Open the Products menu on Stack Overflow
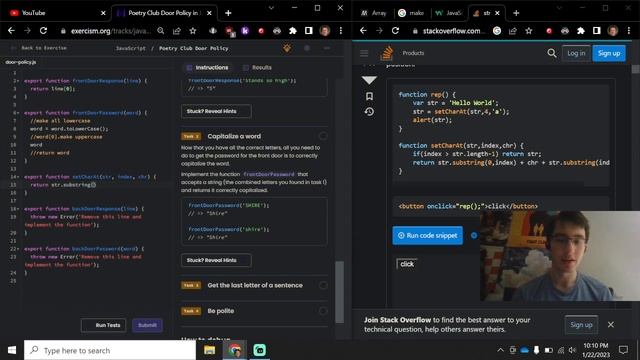640x360 pixels. [x=413, y=53]
